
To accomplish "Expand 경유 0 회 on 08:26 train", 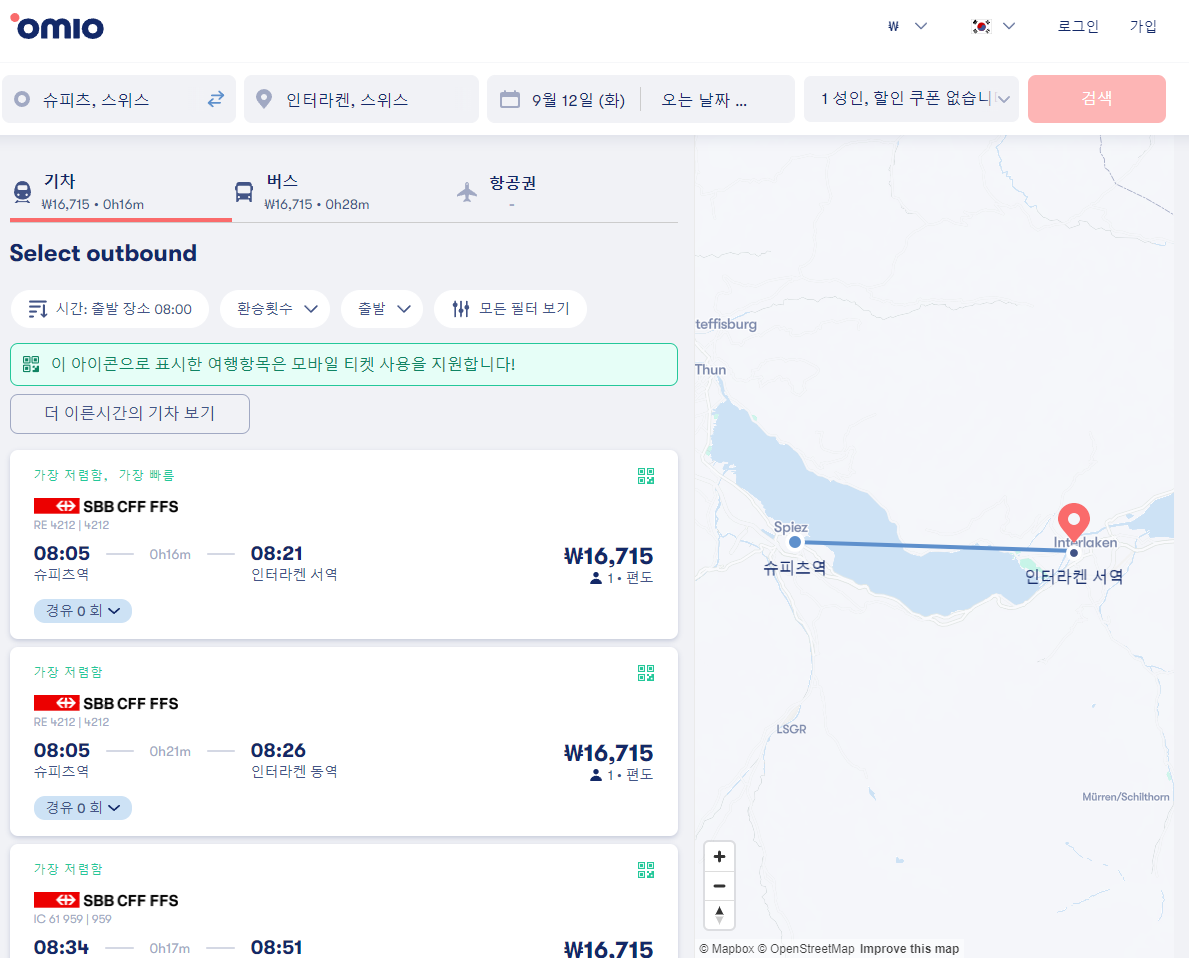I will [83, 808].
